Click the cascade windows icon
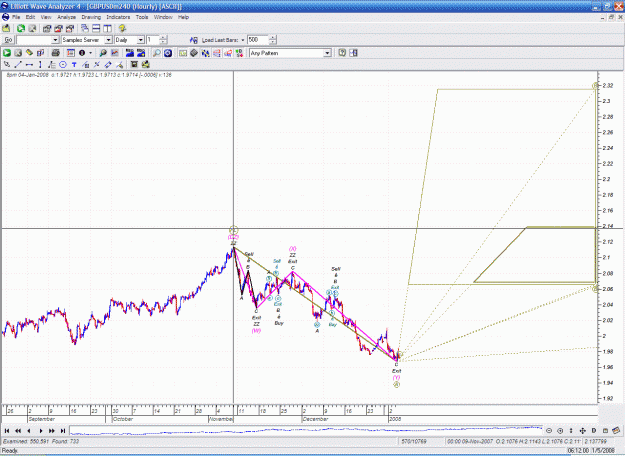Viewport: 625px width, 456px height. [x=85, y=28]
